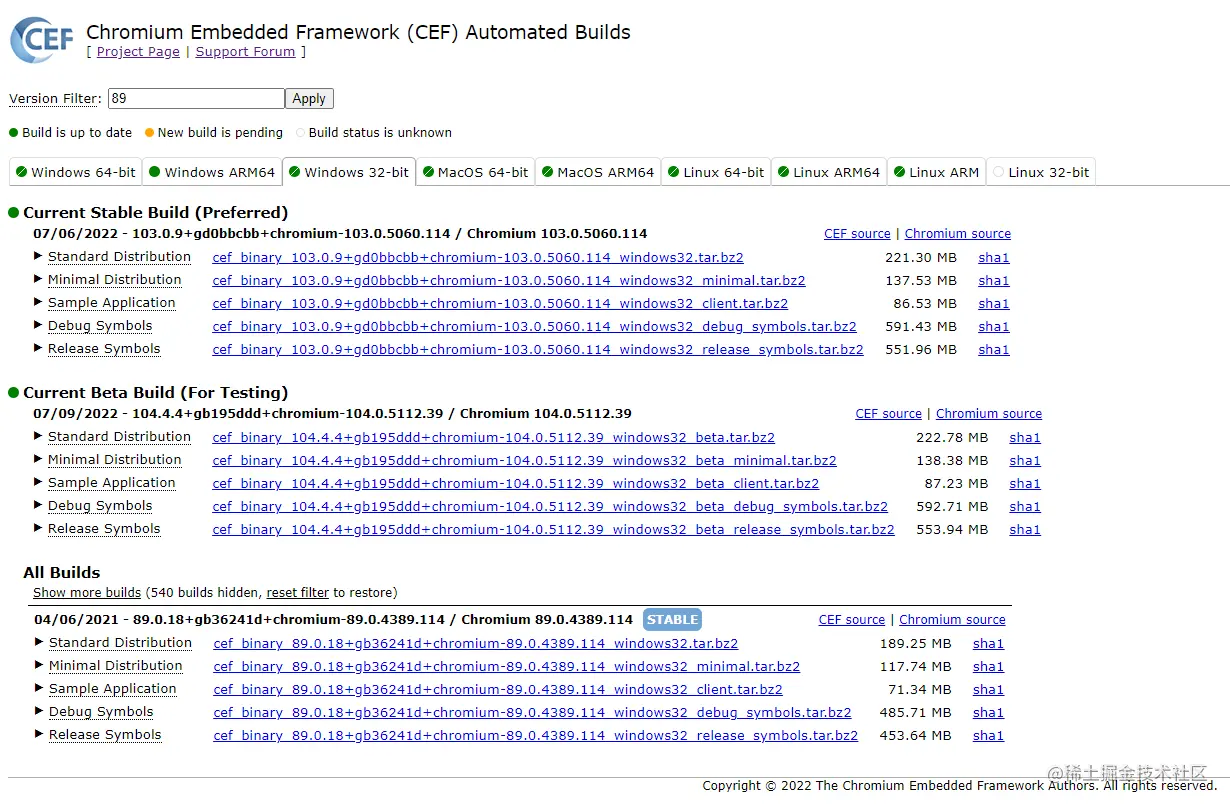Expand Release Symbols for the 89.0.18 build

pyautogui.click(x=105, y=735)
